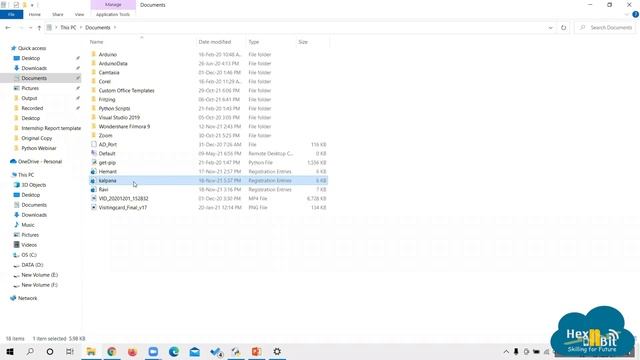Select the Wondershare Filmora 9 folder
This screenshot has width=640, height=360.
(124, 126)
